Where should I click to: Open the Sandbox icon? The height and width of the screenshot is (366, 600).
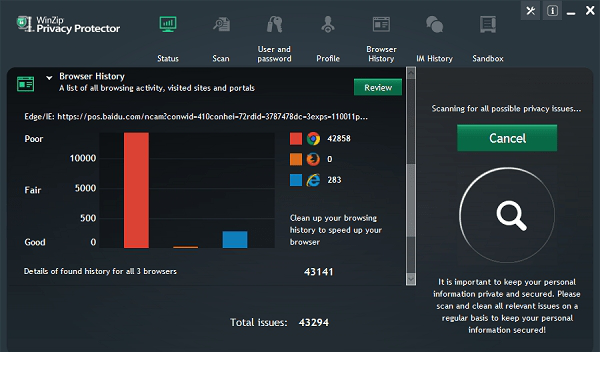point(488,24)
